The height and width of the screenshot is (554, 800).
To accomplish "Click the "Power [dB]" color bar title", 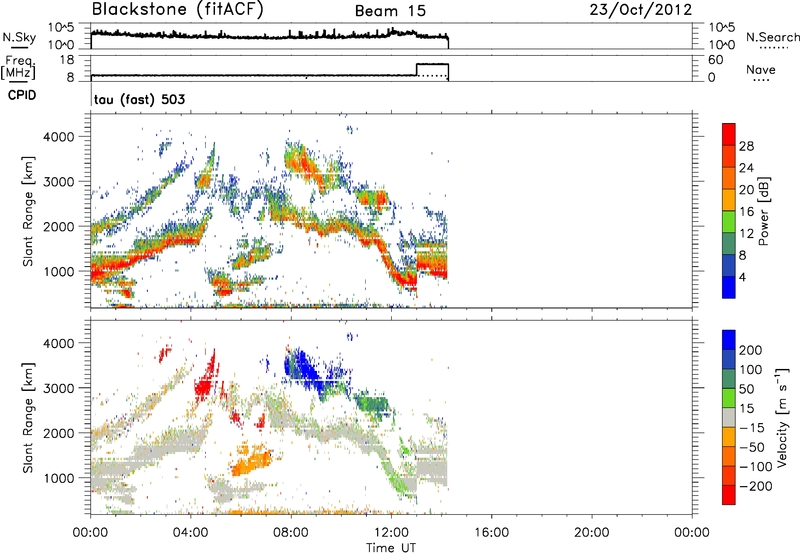I will (764, 211).
